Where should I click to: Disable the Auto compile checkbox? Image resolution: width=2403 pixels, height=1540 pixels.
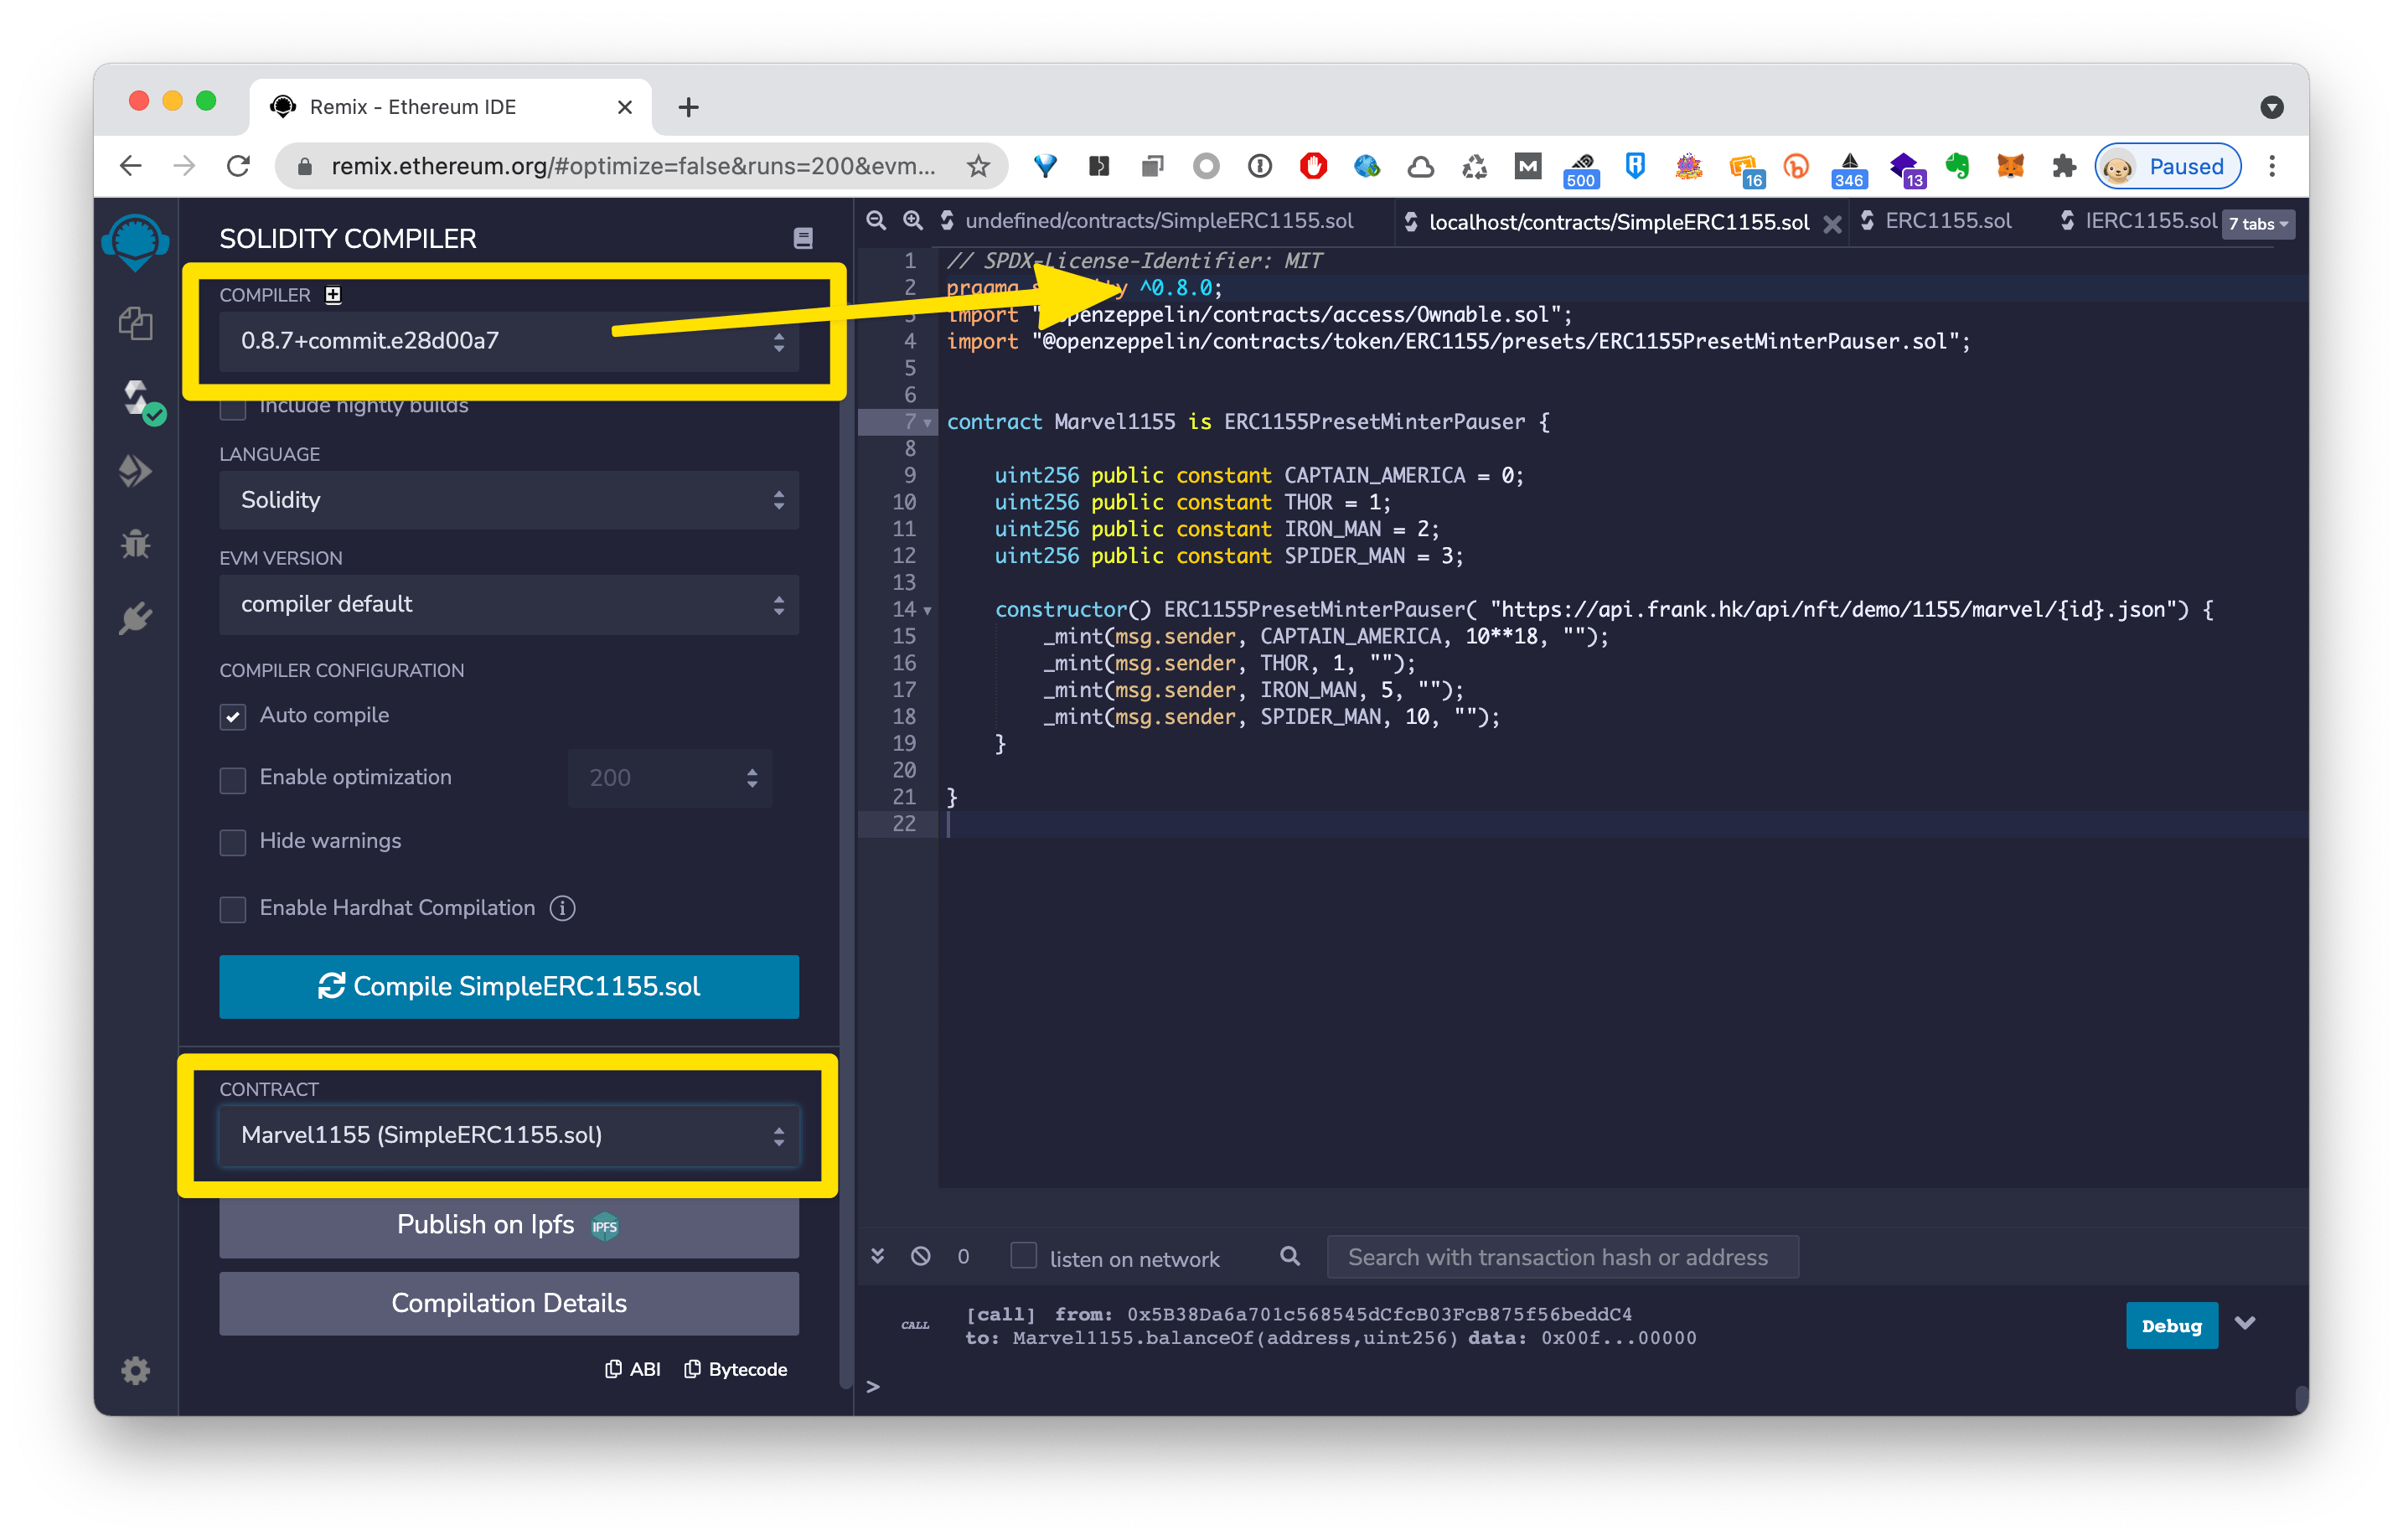[233, 716]
